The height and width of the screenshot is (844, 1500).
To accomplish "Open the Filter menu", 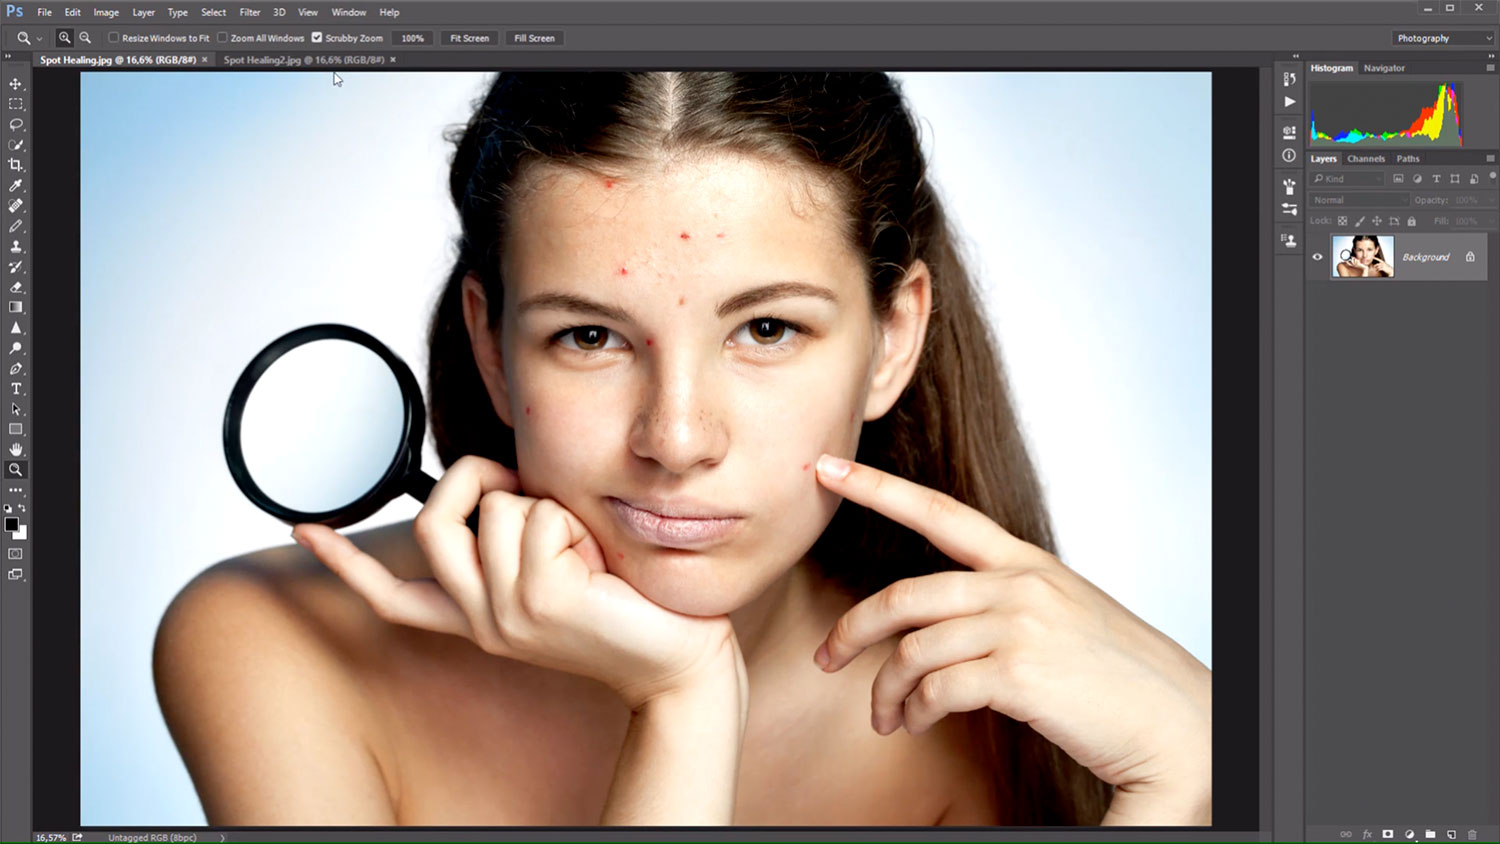I will tap(250, 12).
